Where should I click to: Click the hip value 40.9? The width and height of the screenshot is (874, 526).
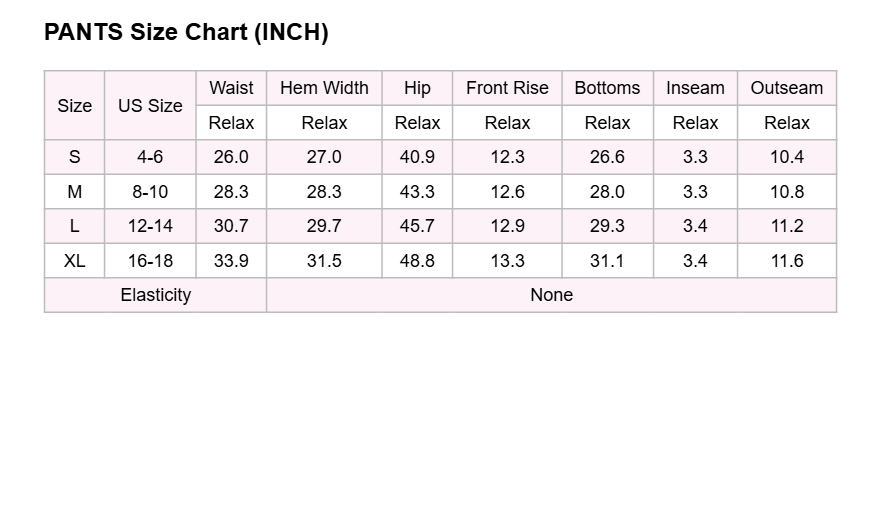[417, 157]
